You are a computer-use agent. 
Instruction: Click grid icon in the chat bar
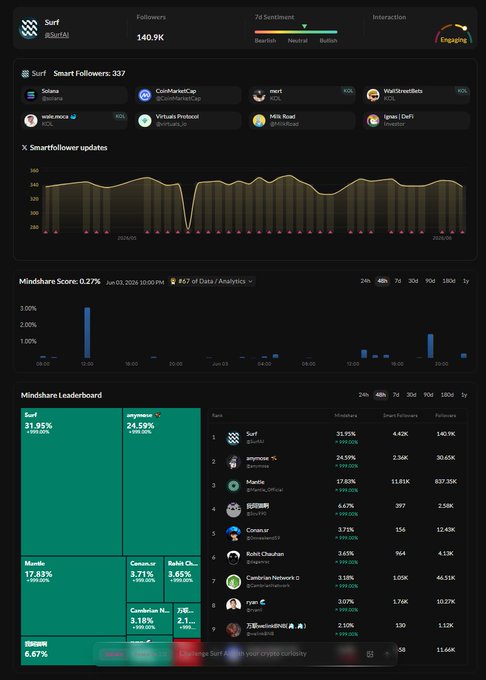pos(370,654)
